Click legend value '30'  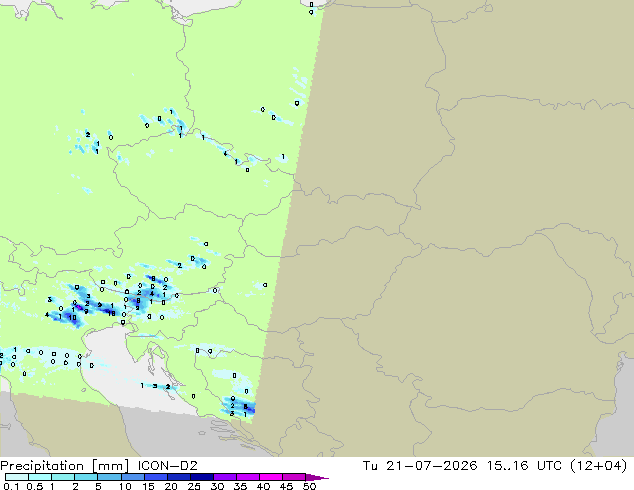click(x=218, y=486)
